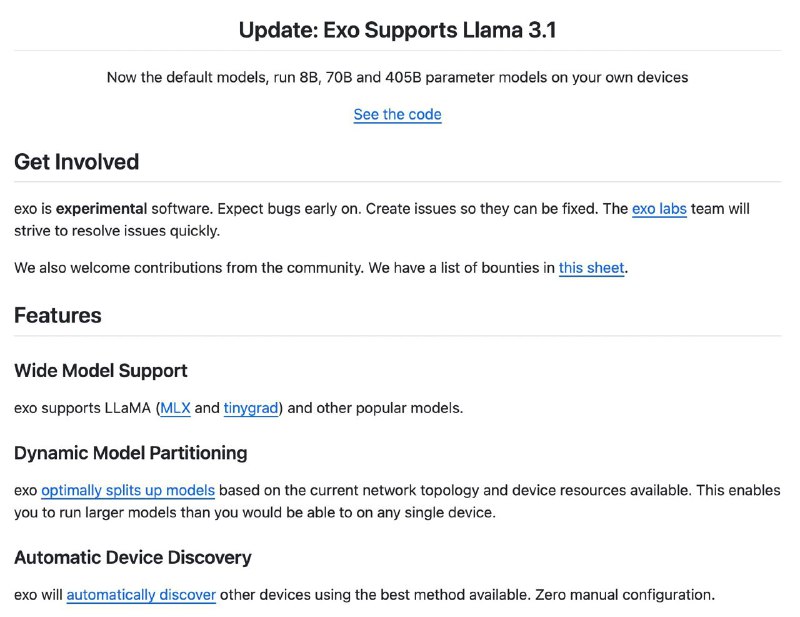Click the 'Zero manual configuration' sentence
Viewport: 800px width, 617px height.
click(624, 595)
